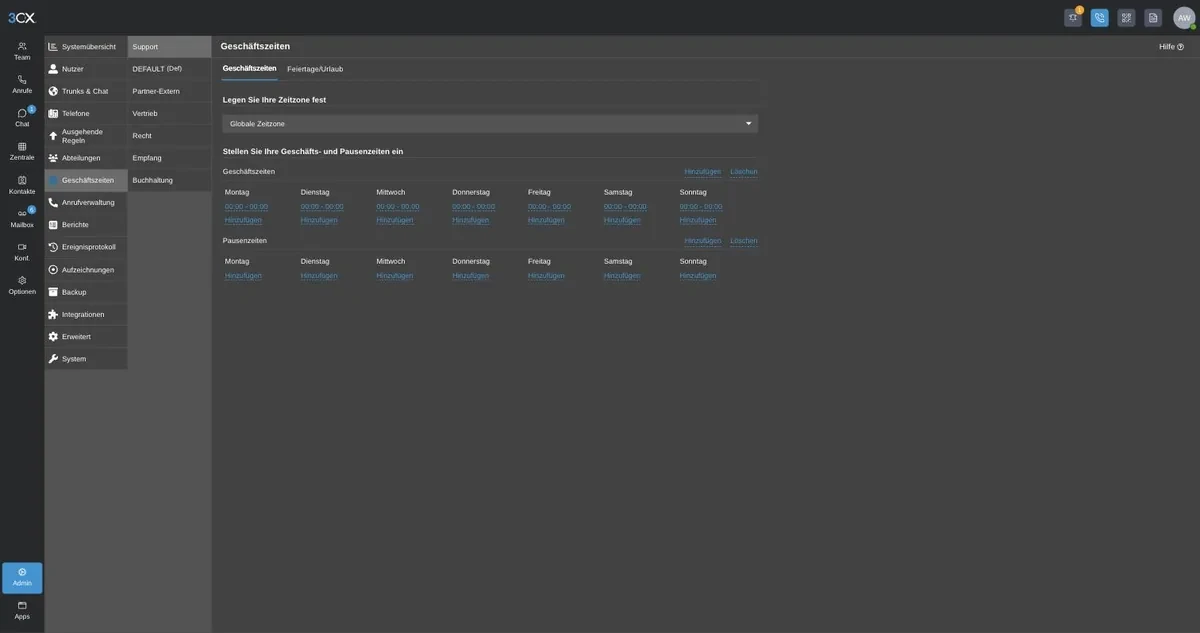The height and width of the screenshot is (633, 1200).
Task: Open Anrufverwaltung in the admin menu
Action: coord(86,202)
